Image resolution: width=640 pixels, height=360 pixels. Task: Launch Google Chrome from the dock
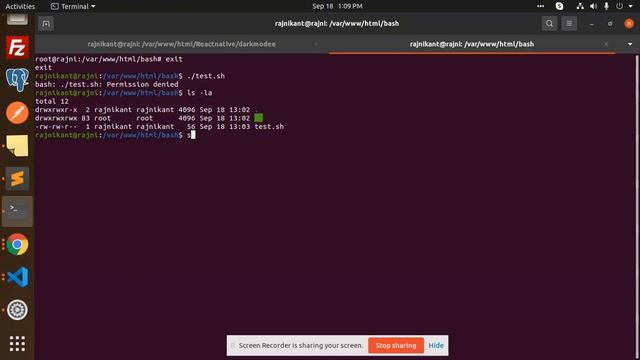17,244
